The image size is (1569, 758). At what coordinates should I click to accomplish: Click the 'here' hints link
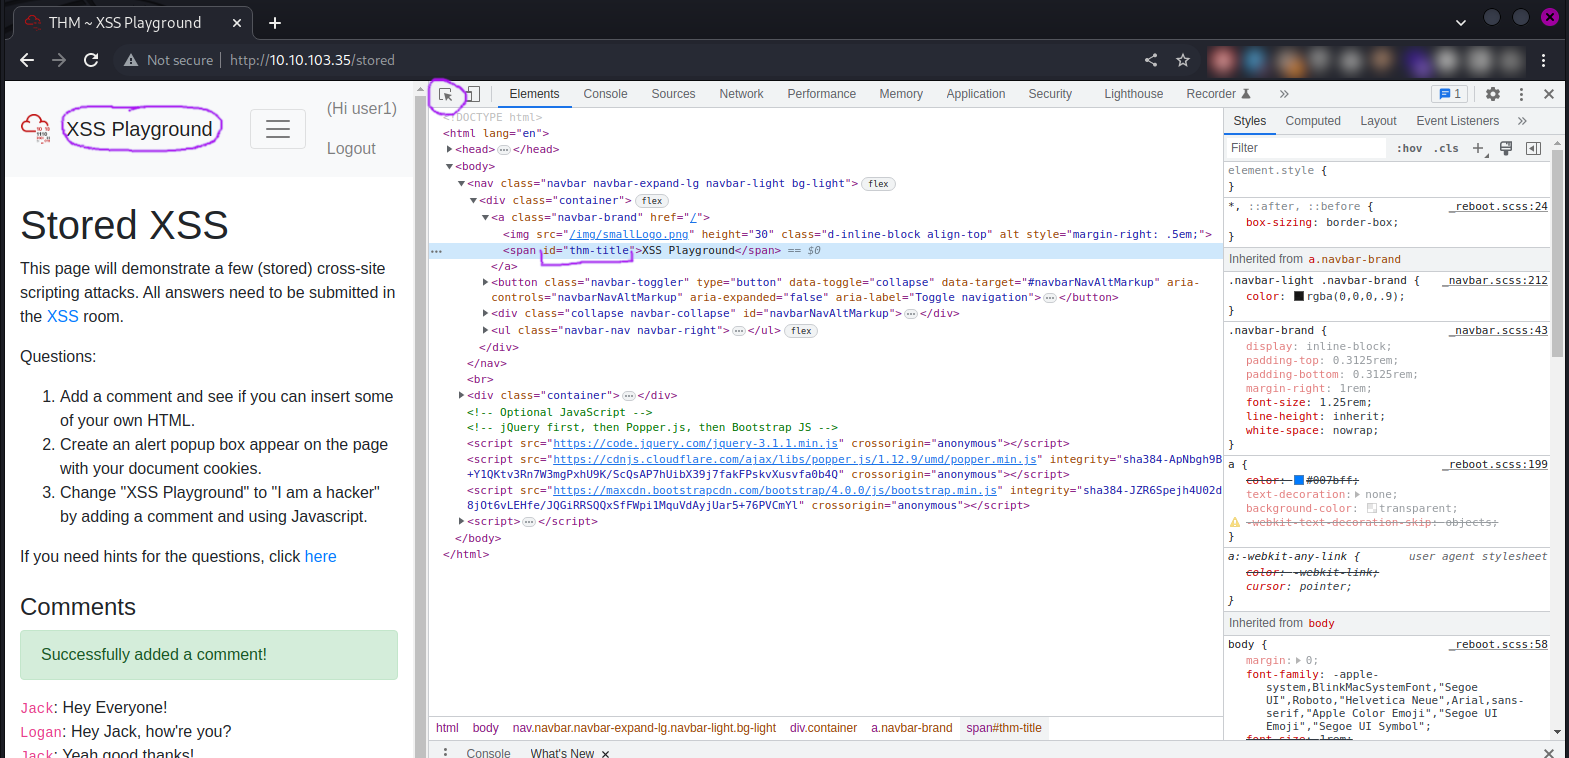pos(320,556)
